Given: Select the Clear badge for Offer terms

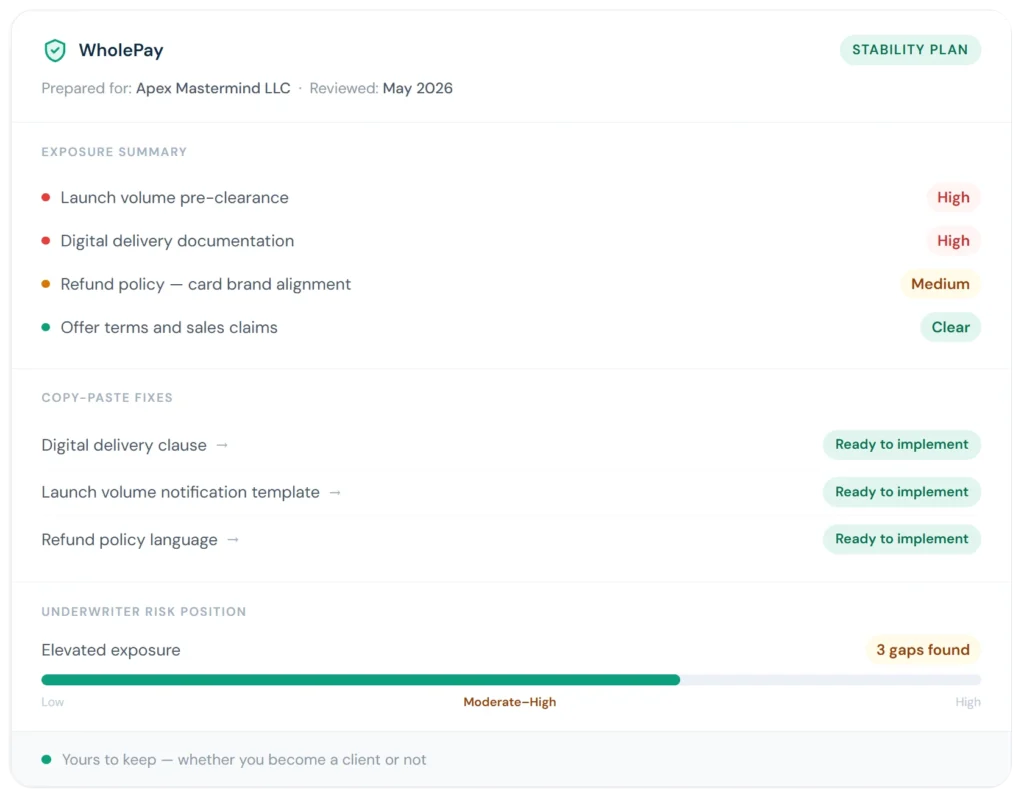Looking at the screenshot, I should click(950, 327).
